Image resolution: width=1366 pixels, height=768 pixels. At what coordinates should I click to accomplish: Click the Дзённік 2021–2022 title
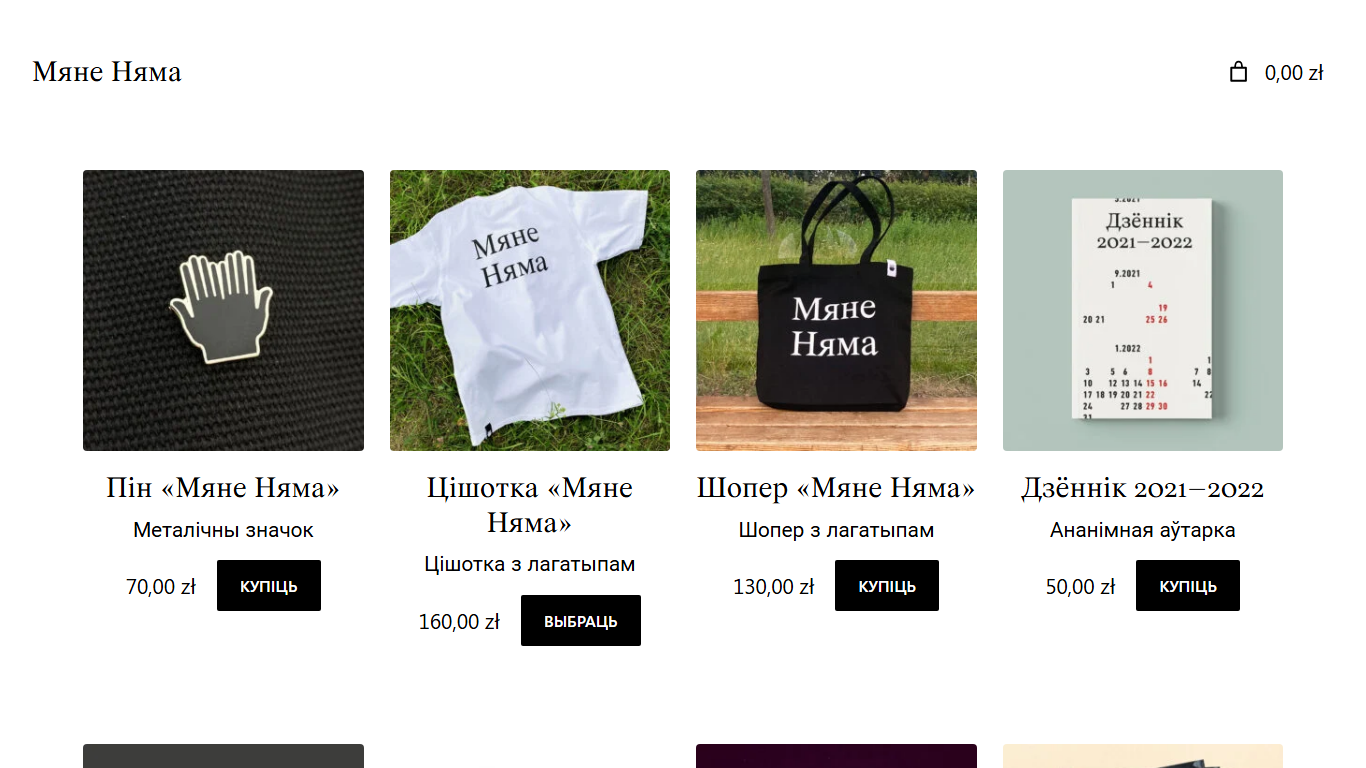(1143, 488)
